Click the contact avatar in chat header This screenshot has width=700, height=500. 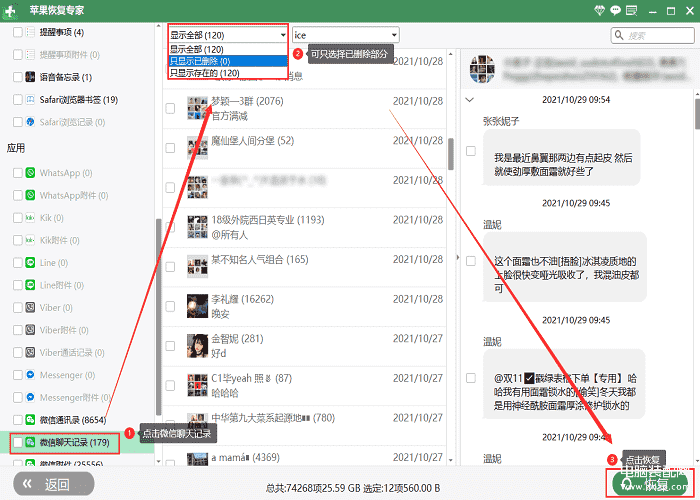[483, 69]
